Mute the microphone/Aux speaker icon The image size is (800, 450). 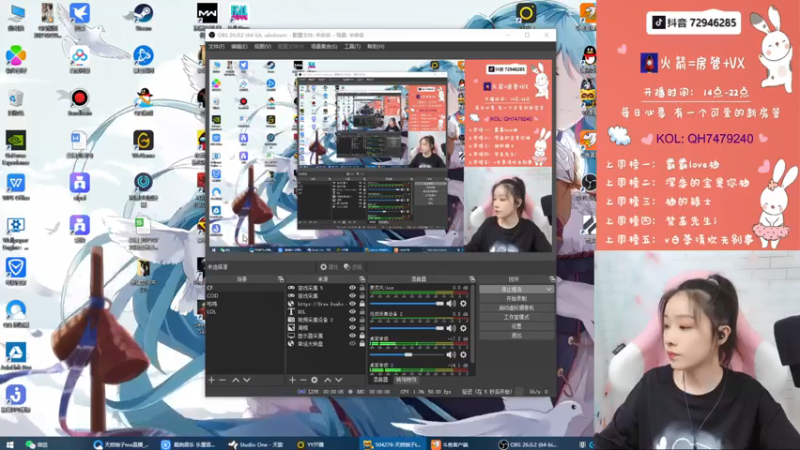tap(451, 304)
